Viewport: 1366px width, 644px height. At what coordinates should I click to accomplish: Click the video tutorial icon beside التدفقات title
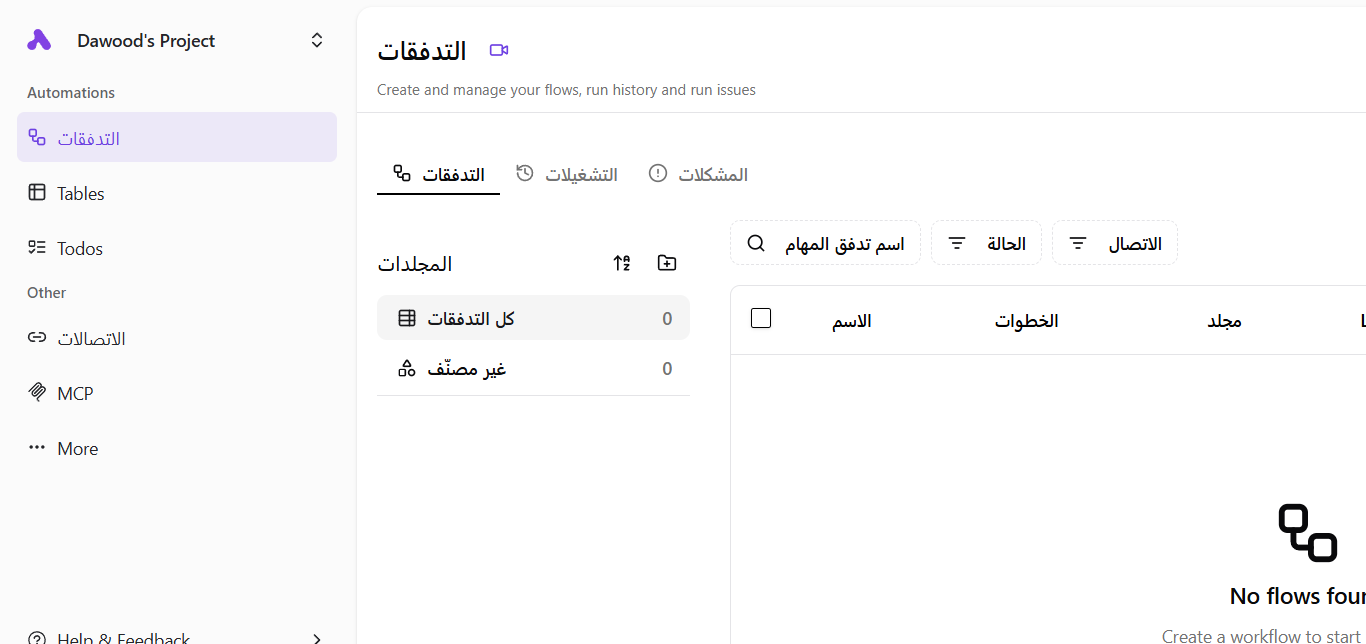click(498, 50)
